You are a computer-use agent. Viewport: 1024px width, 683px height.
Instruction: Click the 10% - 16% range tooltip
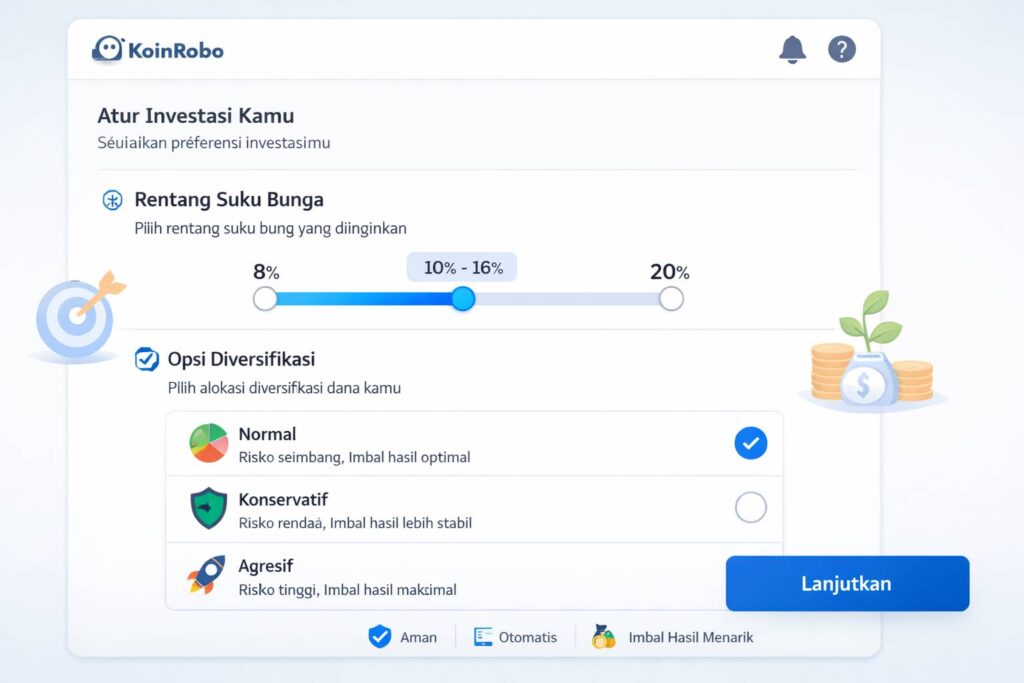click(x=462, y=268)
